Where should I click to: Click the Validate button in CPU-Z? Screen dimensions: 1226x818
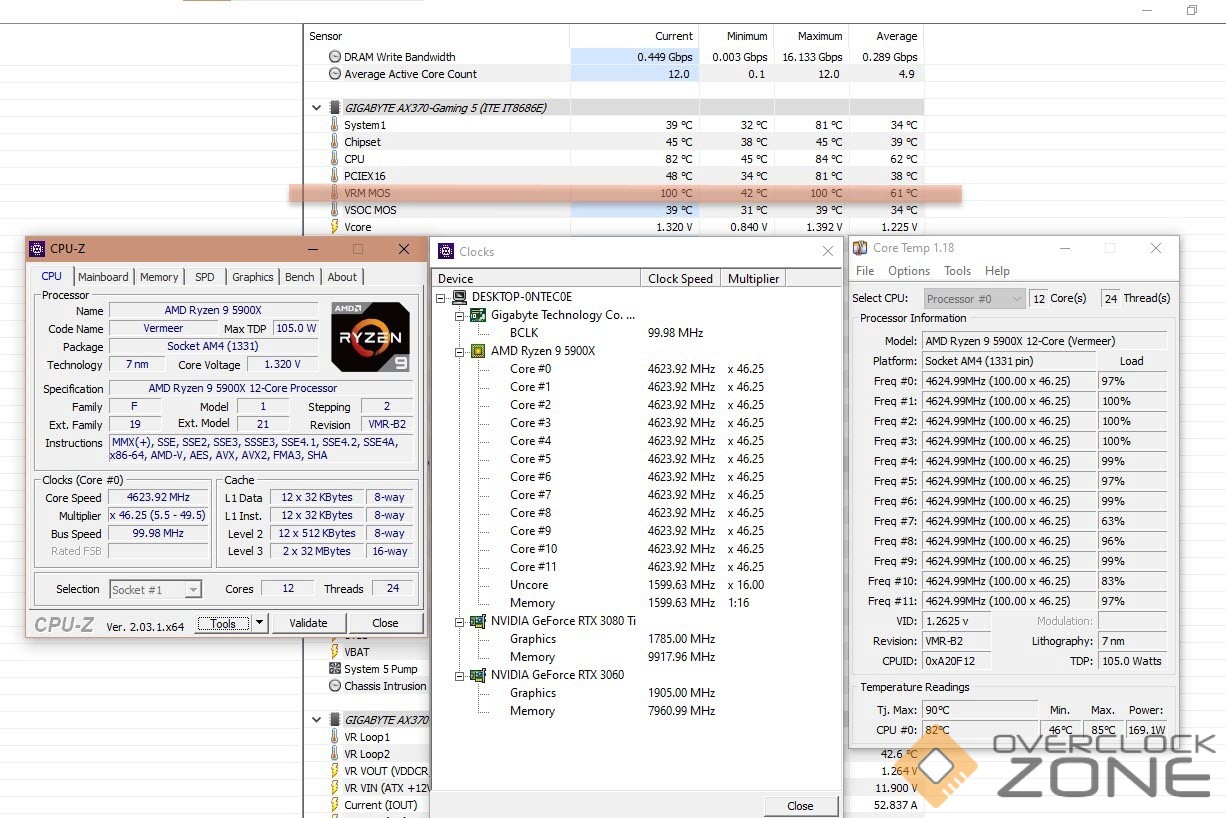308,623
